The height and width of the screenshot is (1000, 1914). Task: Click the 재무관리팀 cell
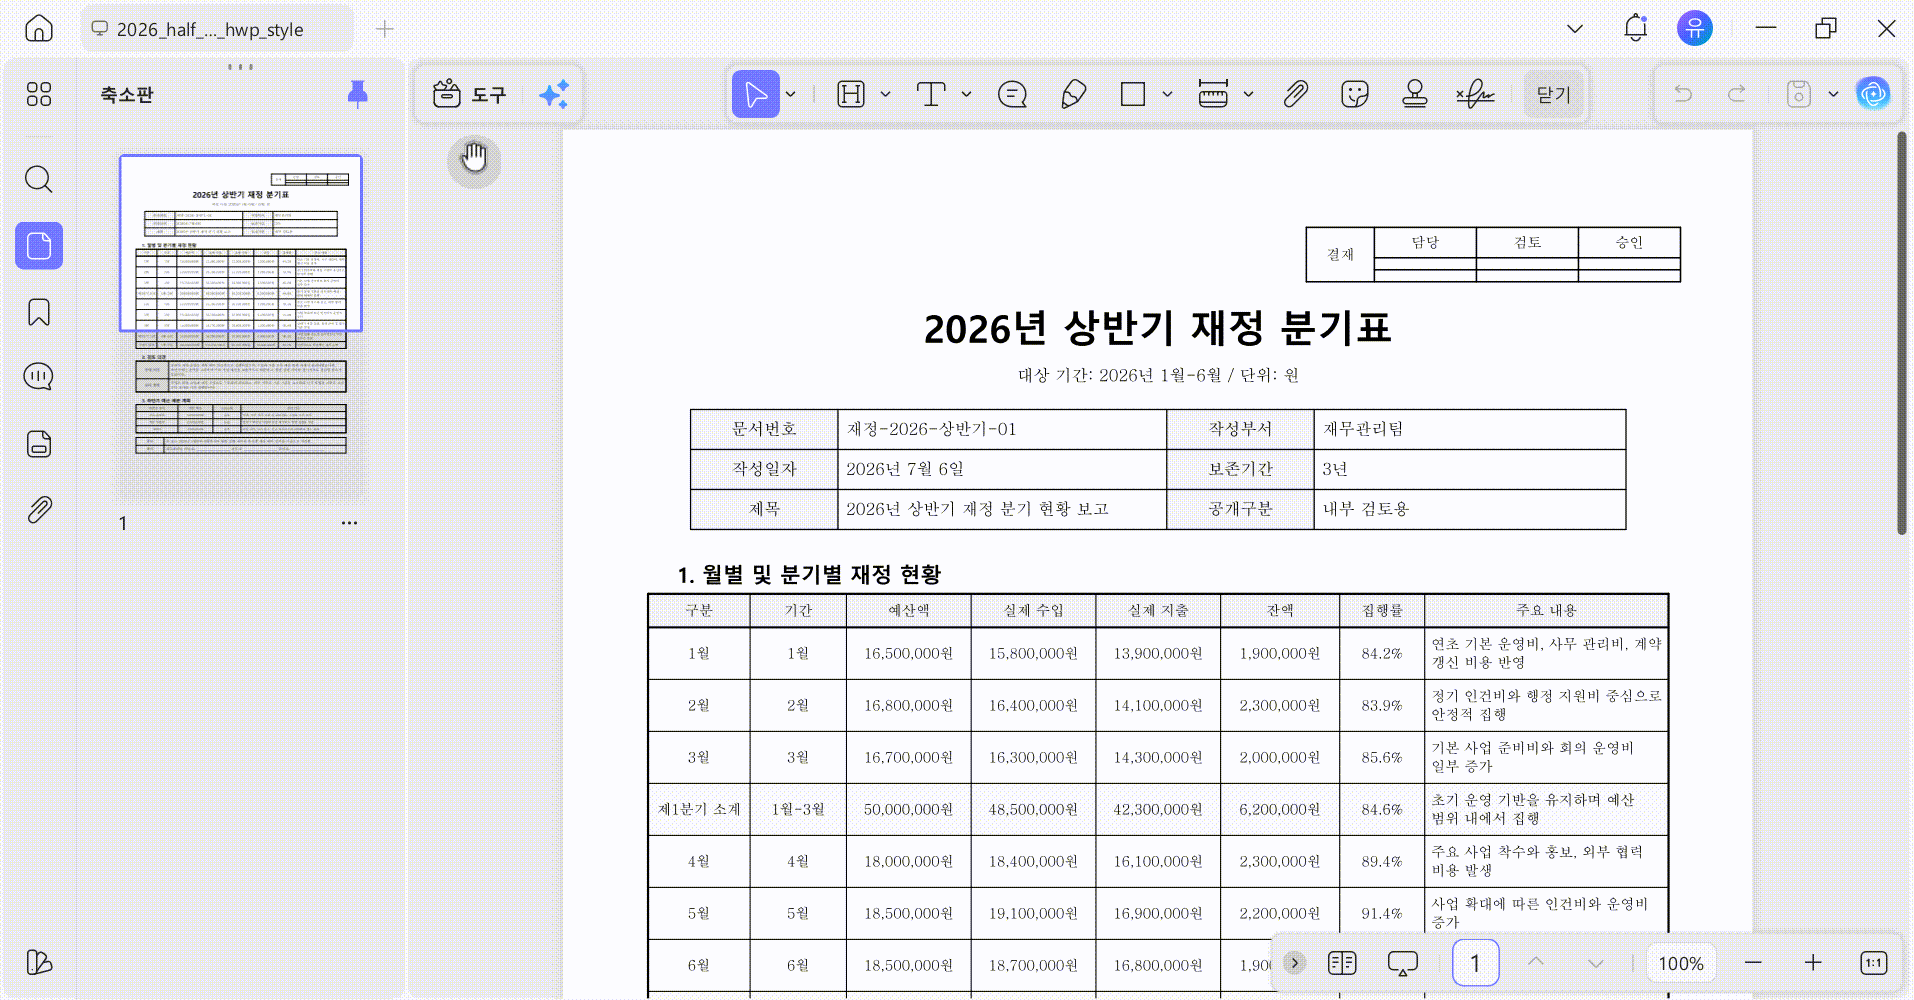(x=1469, y=429)
